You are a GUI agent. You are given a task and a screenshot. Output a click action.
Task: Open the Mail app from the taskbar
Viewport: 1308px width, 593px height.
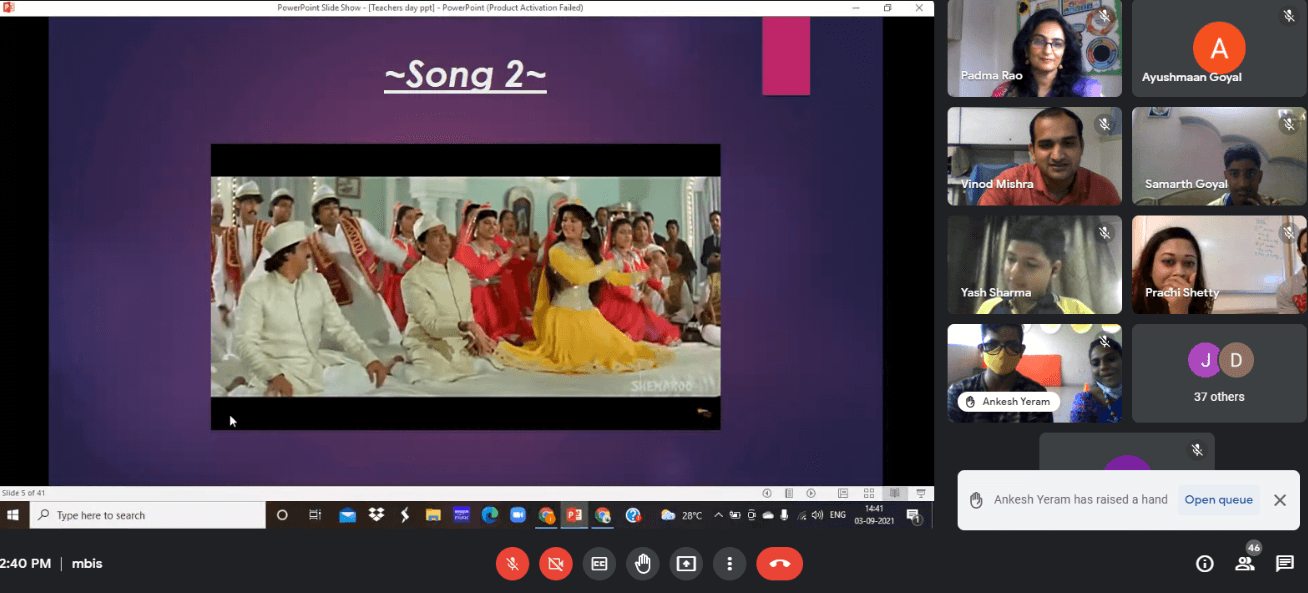347,515
